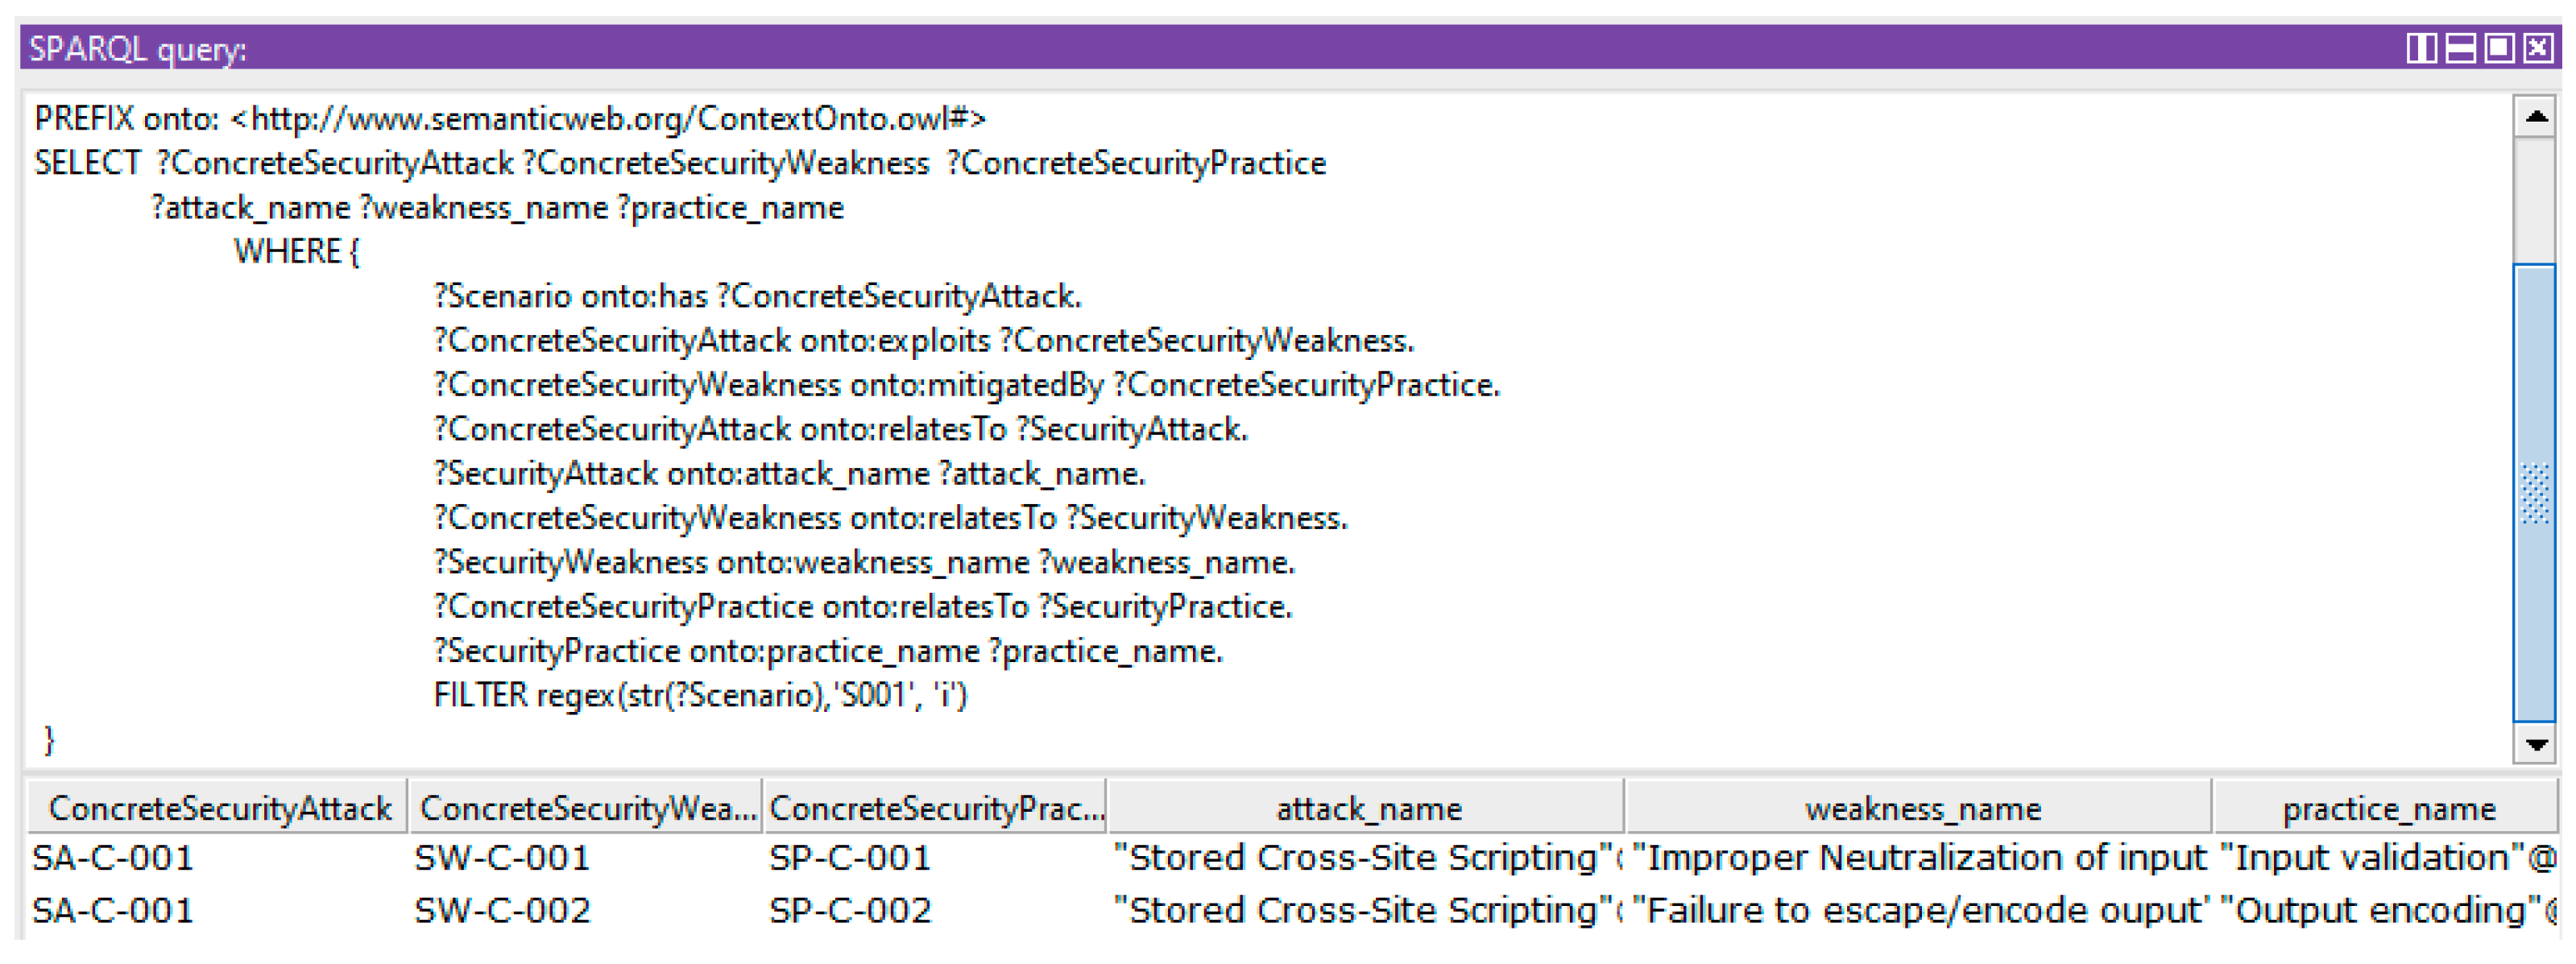Click the SPARQL query title bar
The height and width of the screenshot is (964, 2576).
pos(1200,48)
